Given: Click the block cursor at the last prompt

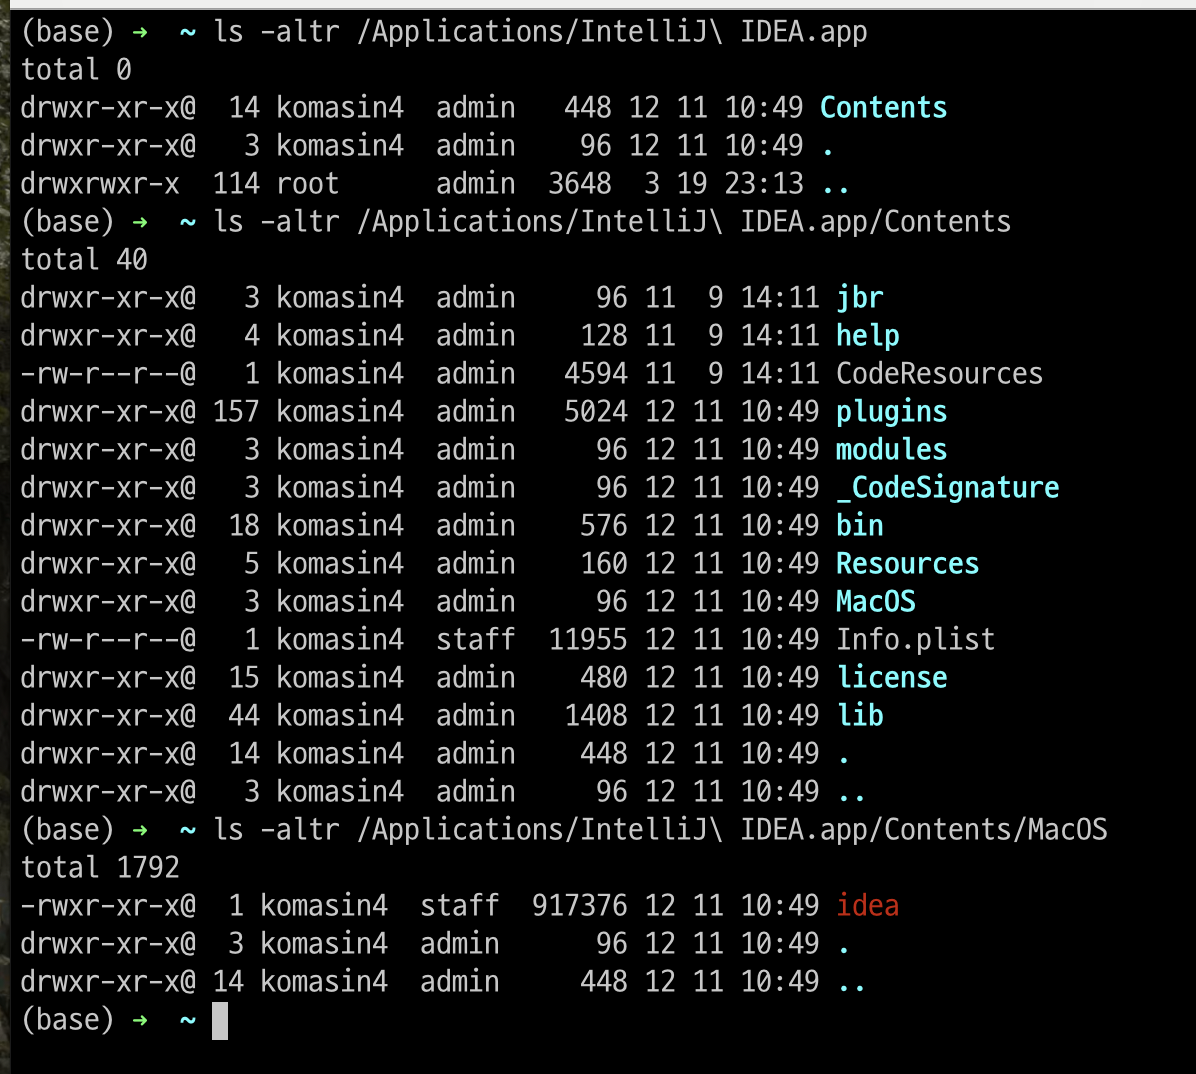Looking at the screenshot, I should click(x=220, y=1021).
